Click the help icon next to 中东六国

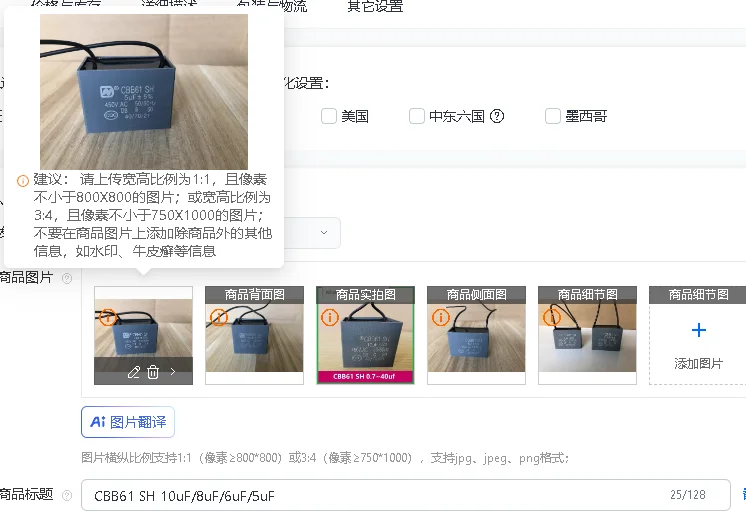click(x=497, y=116)
